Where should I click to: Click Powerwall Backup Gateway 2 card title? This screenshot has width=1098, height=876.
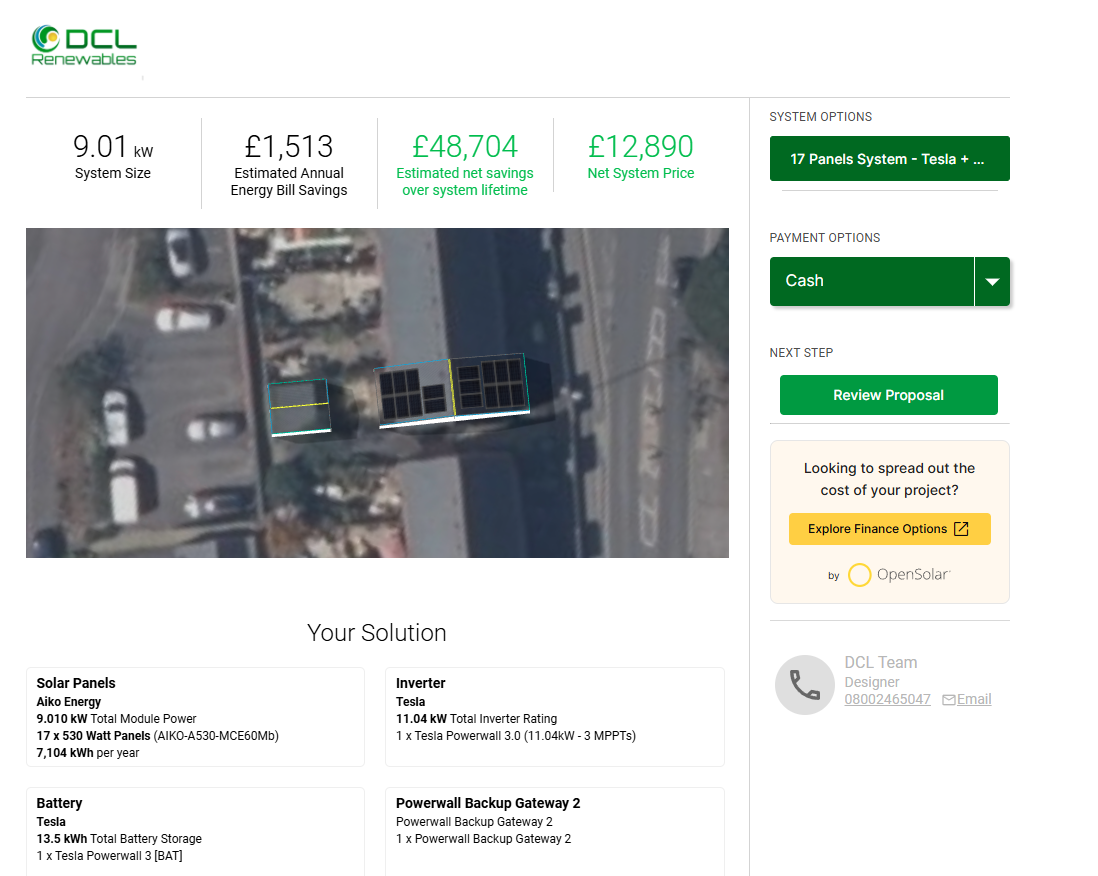pos(488,803)
